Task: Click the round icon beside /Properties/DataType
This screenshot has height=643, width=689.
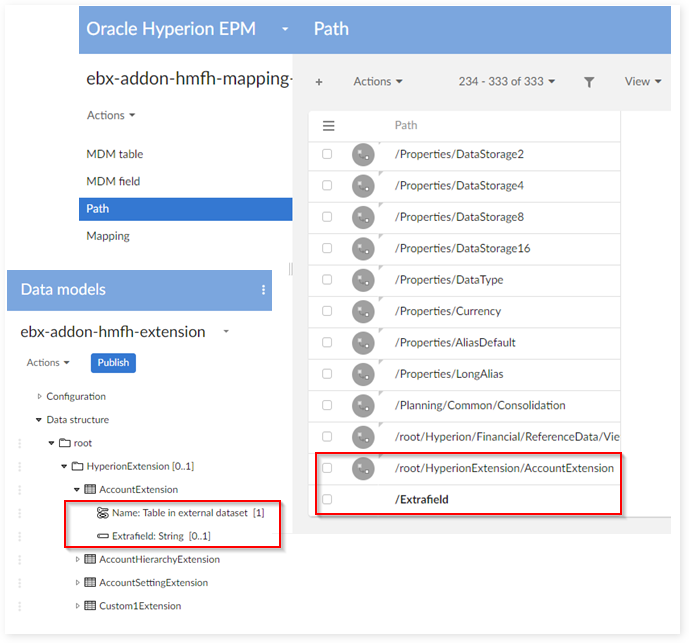Action: [363, 280]
